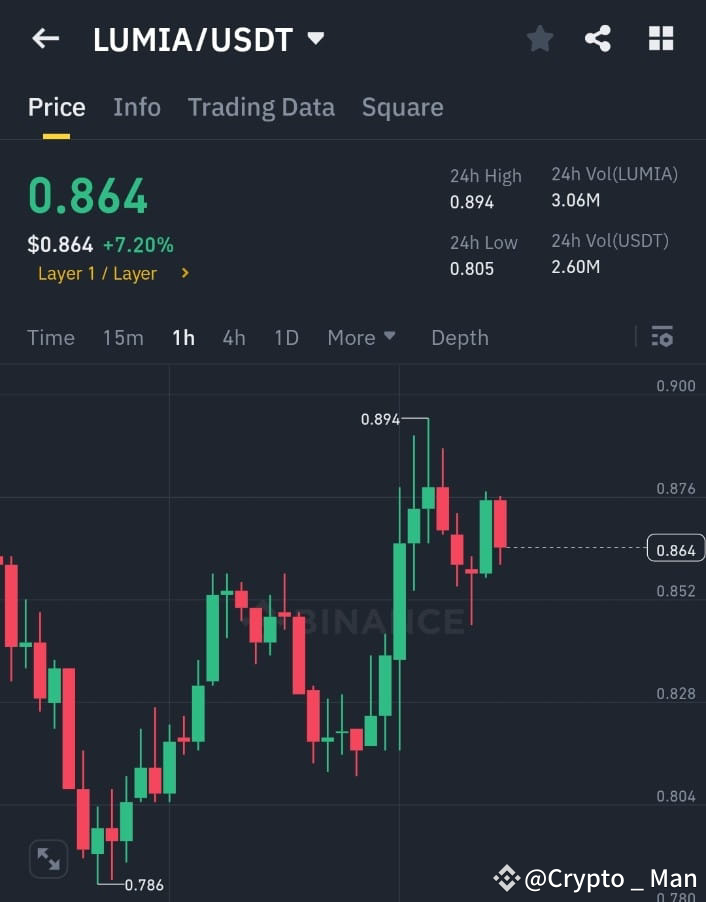706x902 pixels.
Task: Select the 4h candle interval
Action: coord(234,338)
